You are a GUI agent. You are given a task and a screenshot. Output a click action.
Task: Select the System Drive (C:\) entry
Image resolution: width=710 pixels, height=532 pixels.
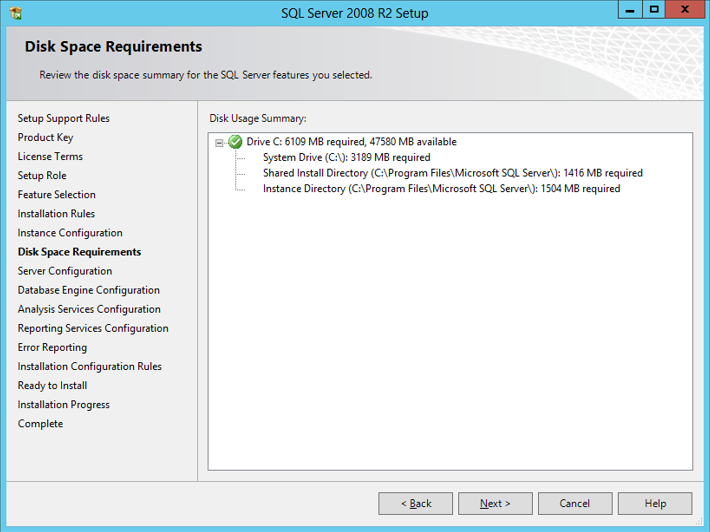[x=346, y=157]
